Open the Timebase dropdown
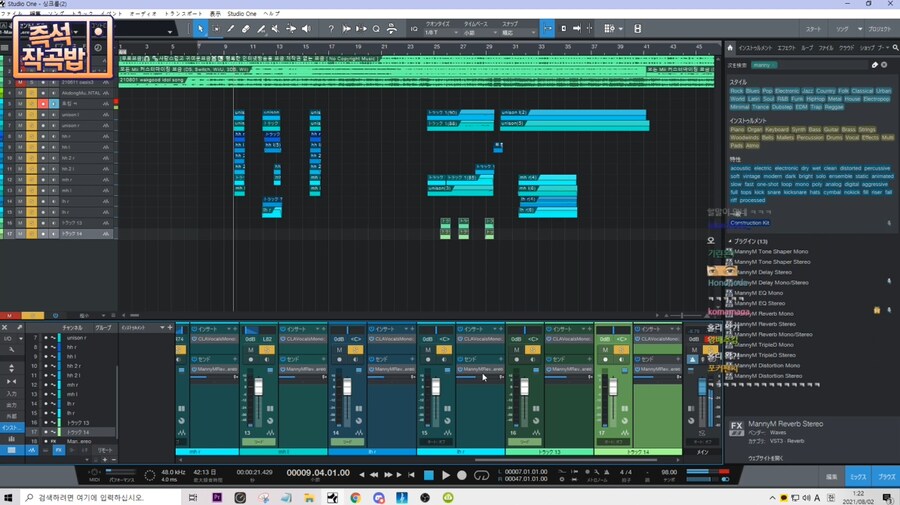This screenshot has width=900, height=505. [x=480, y=33]
